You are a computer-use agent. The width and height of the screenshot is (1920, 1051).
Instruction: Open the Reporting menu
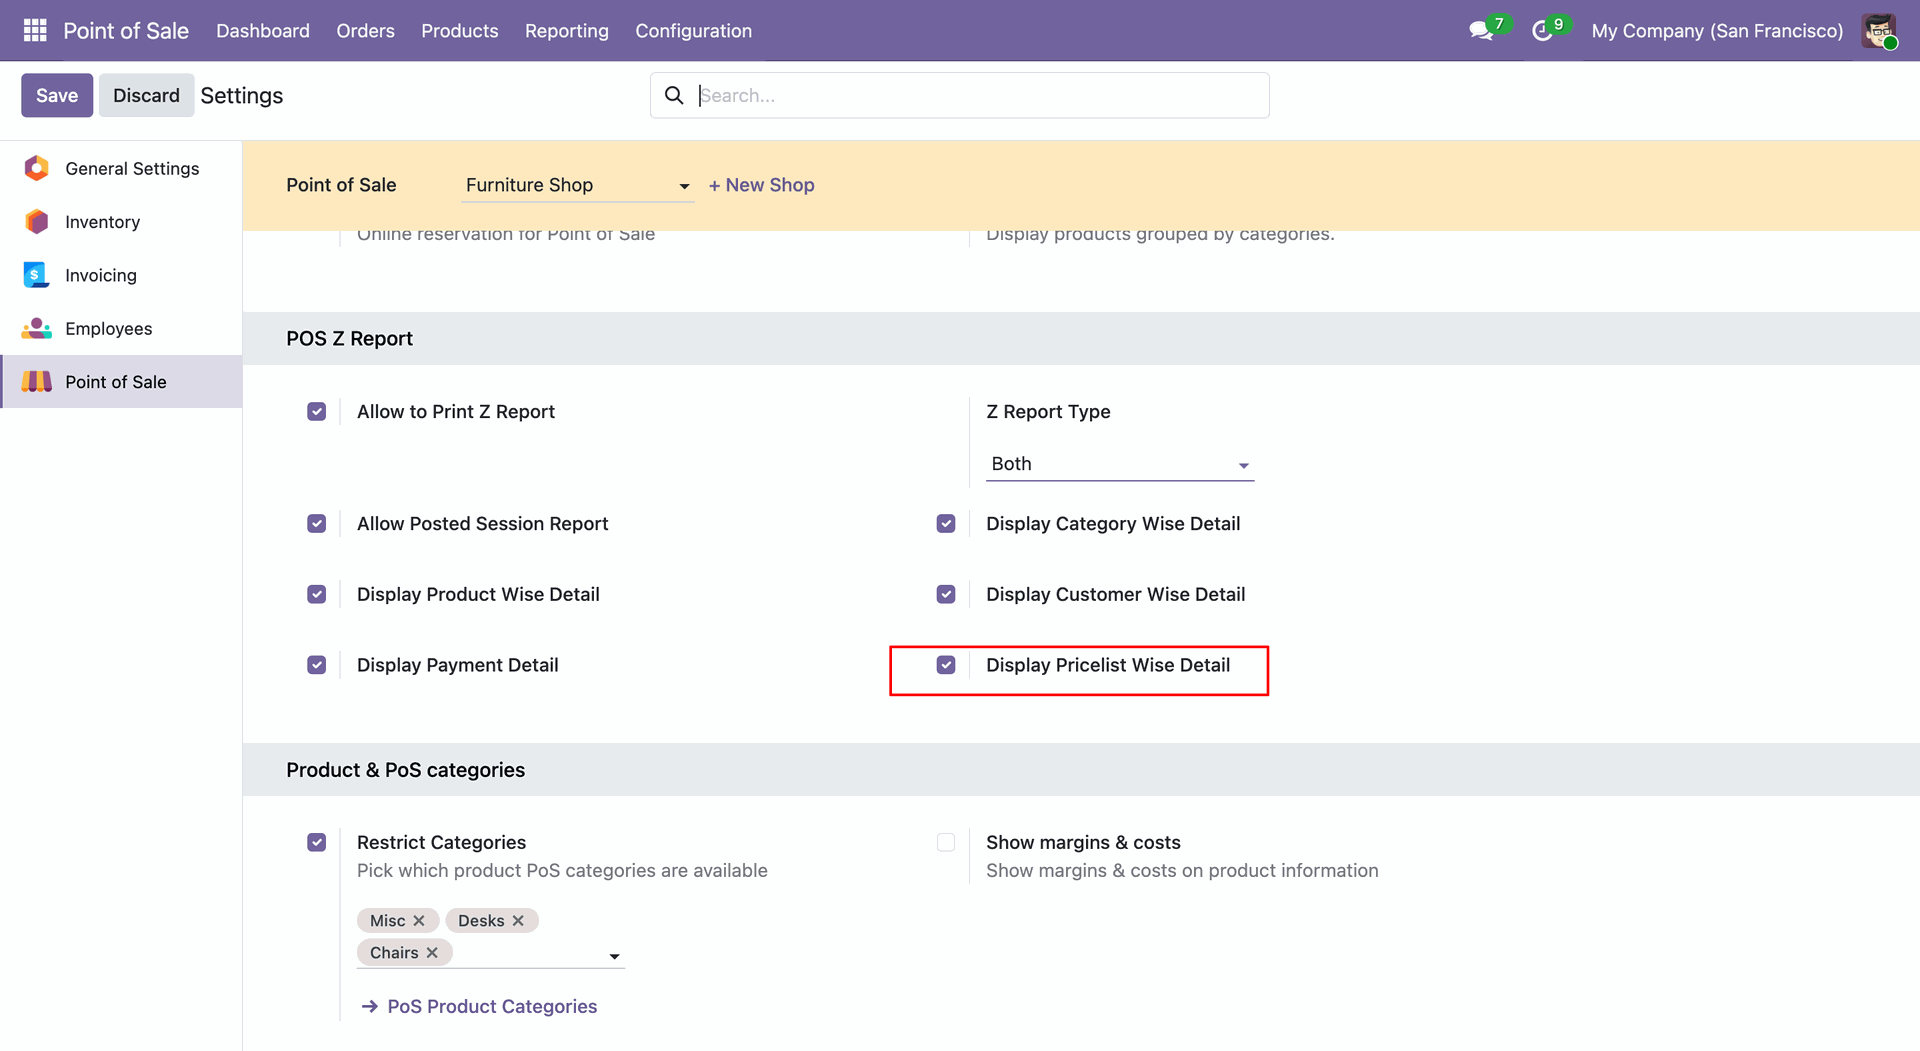pos(566,31)
